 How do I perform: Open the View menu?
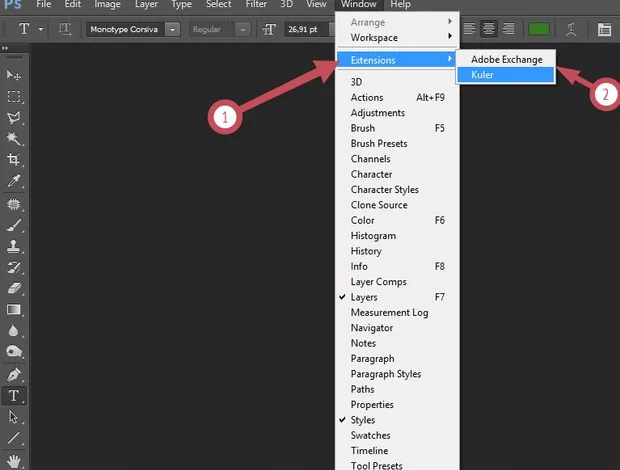point(316,4)
